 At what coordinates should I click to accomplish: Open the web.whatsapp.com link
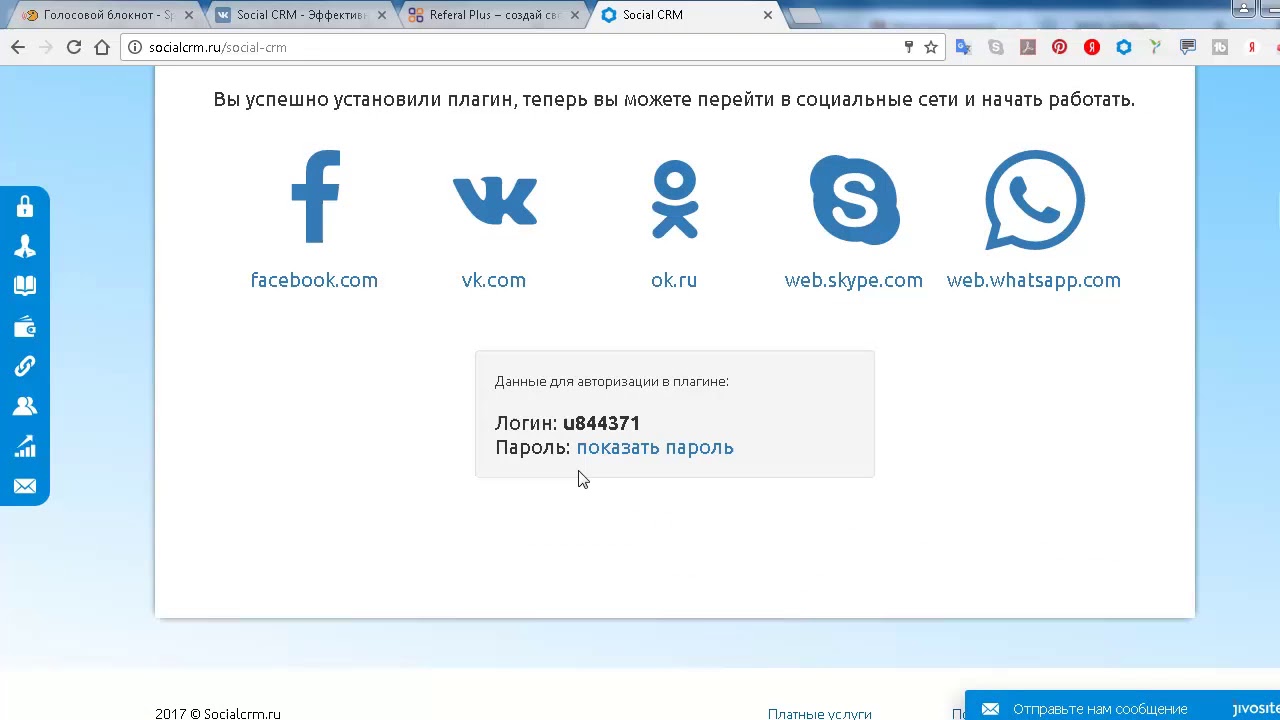[x=1034, y=280]
